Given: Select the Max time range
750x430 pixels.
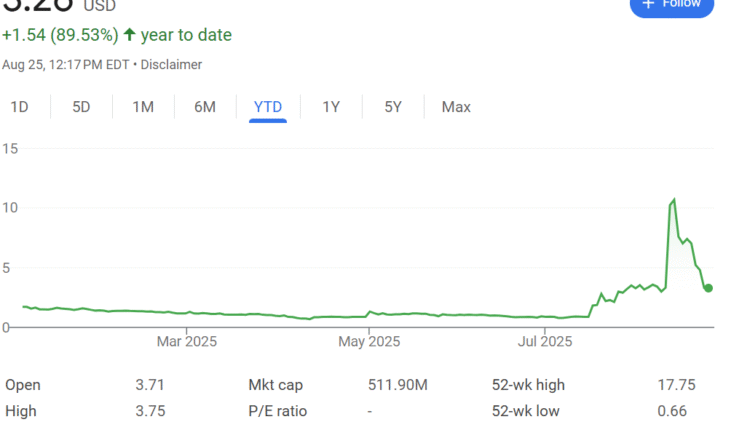Looking at the screenshot, I should coord(456,107).
